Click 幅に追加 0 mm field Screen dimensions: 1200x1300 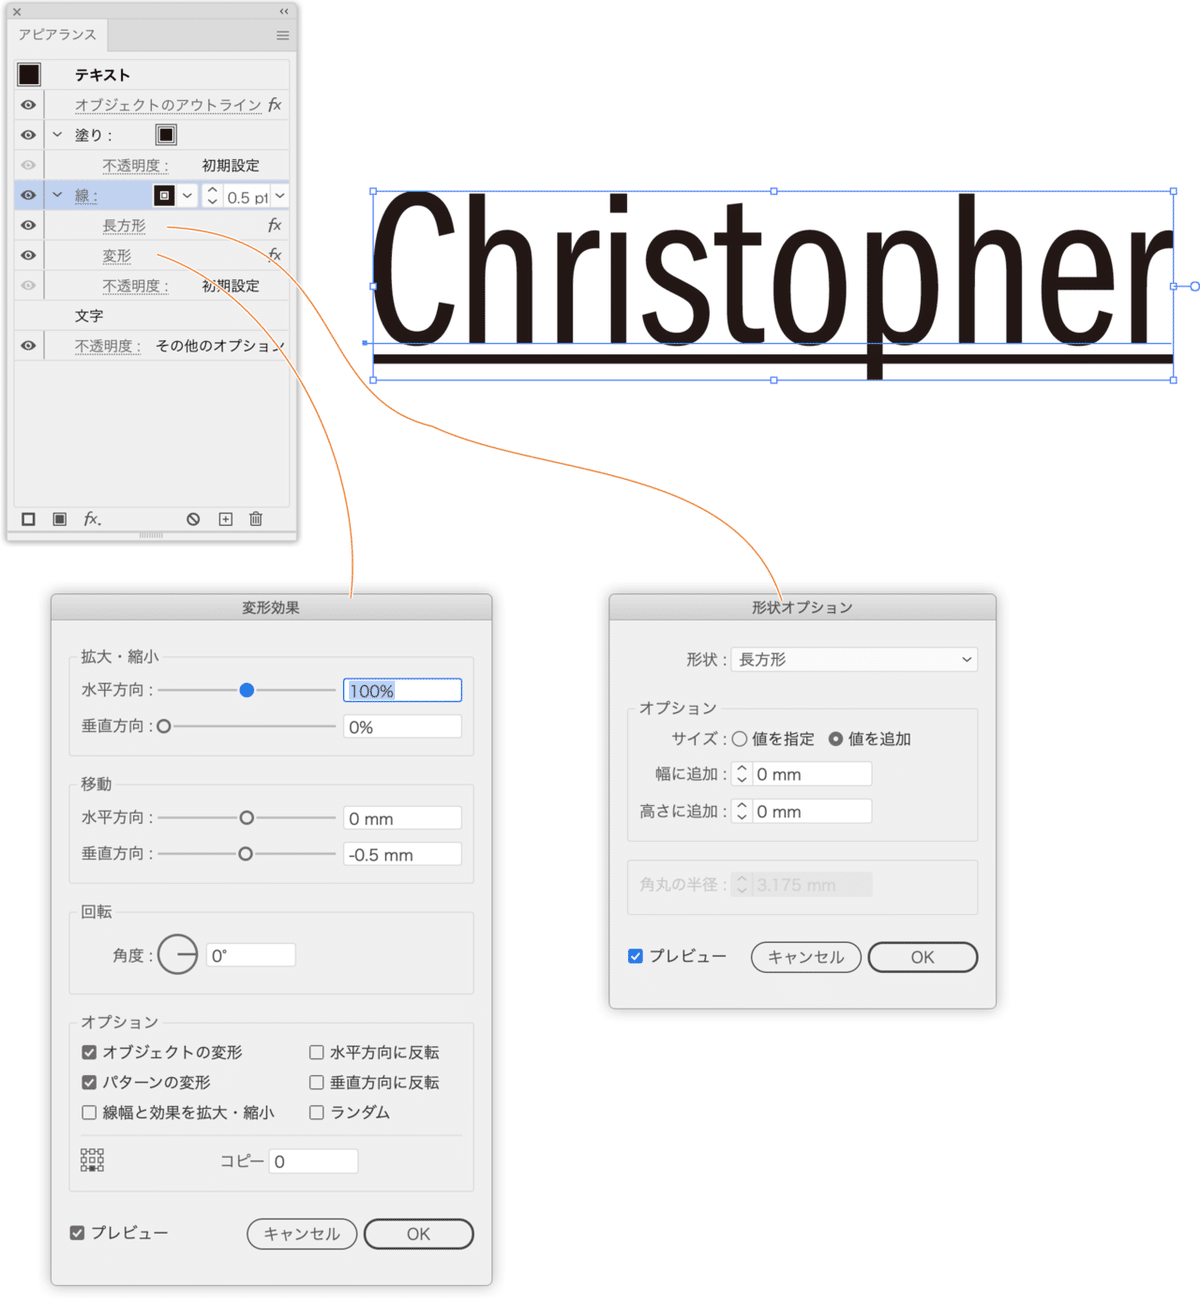pos(812,774)
